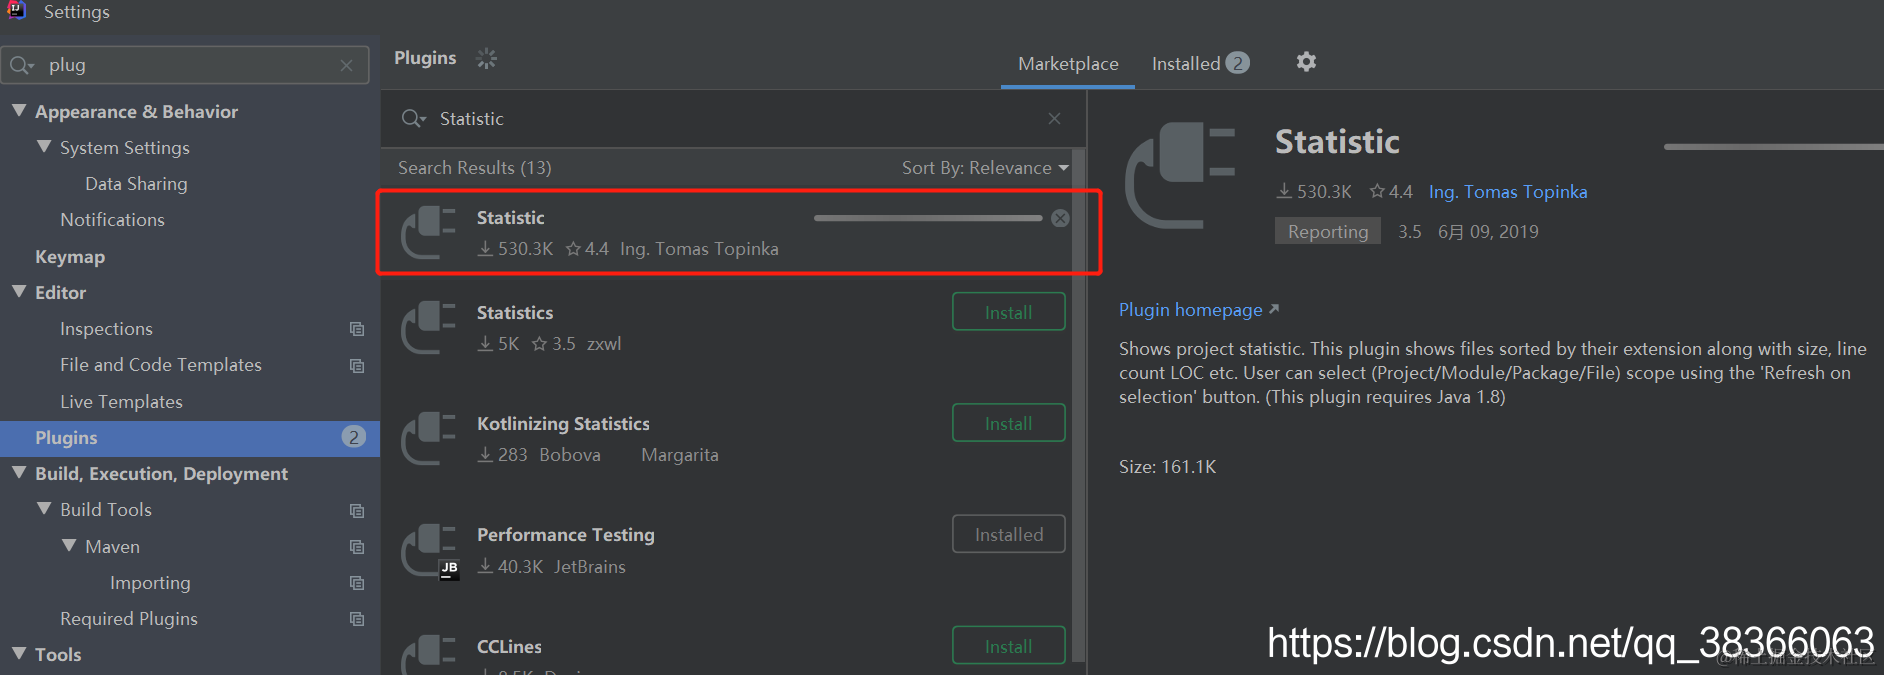The image size is (1884, 675).
Task: Collapse the System Settings node
Action: click(44, 147)
